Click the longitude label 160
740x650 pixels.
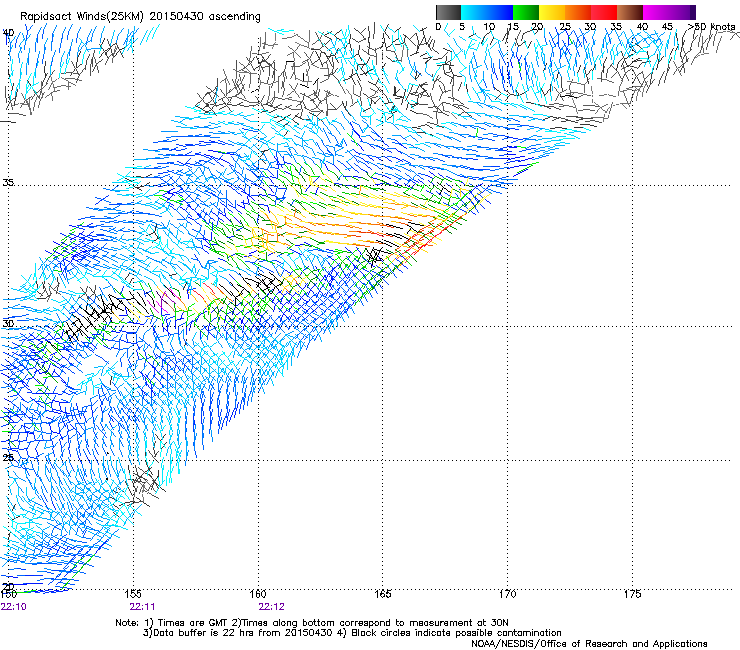pos(258,594)
